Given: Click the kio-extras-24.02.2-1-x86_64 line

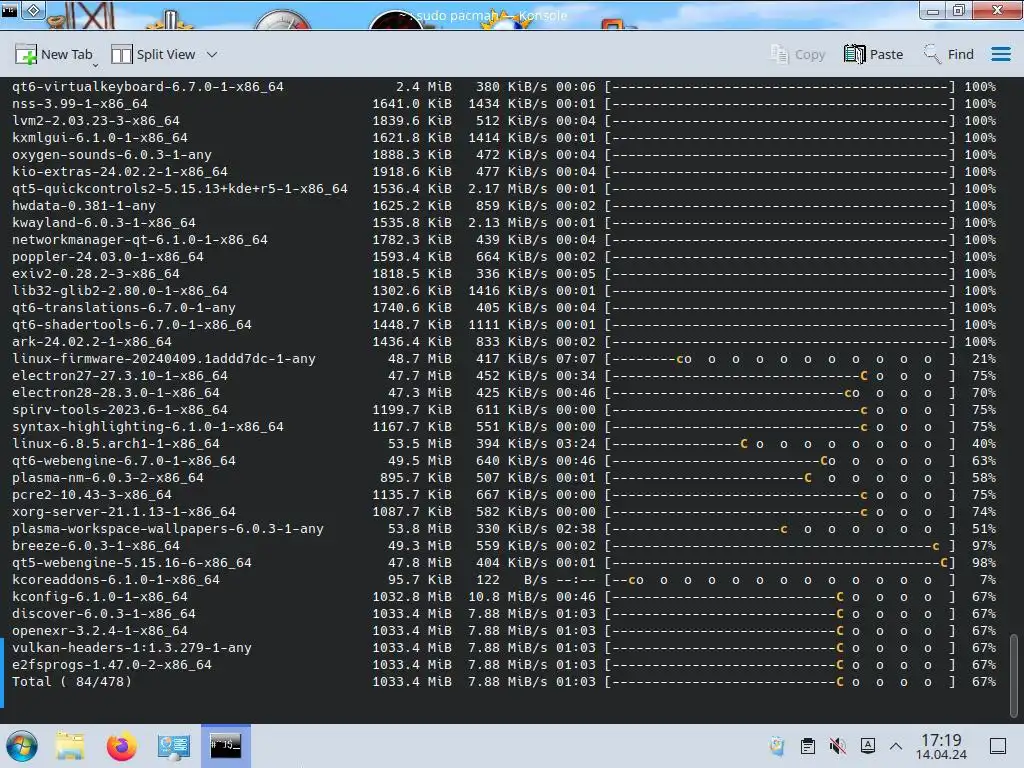Looking at the screenshot, I should click(504, 171).
